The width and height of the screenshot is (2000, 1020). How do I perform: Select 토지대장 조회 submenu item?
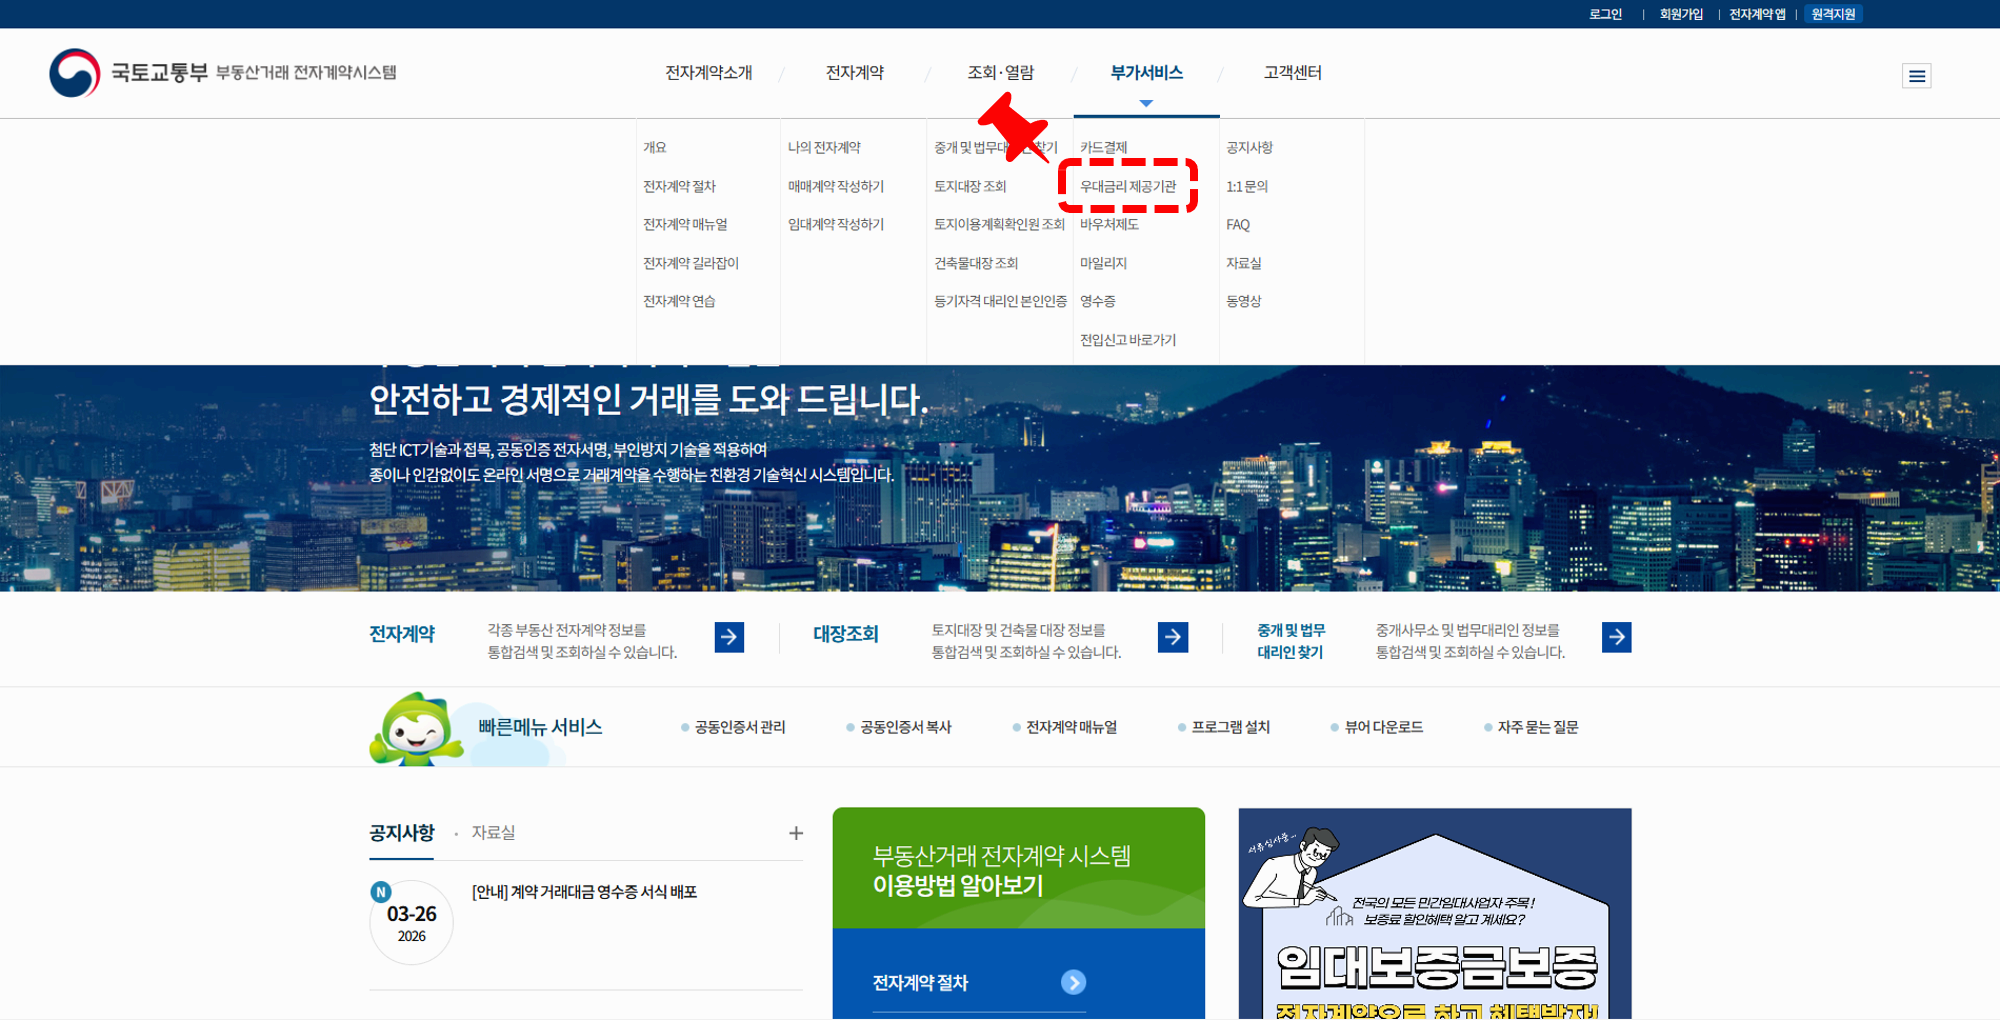pos(970,186)
